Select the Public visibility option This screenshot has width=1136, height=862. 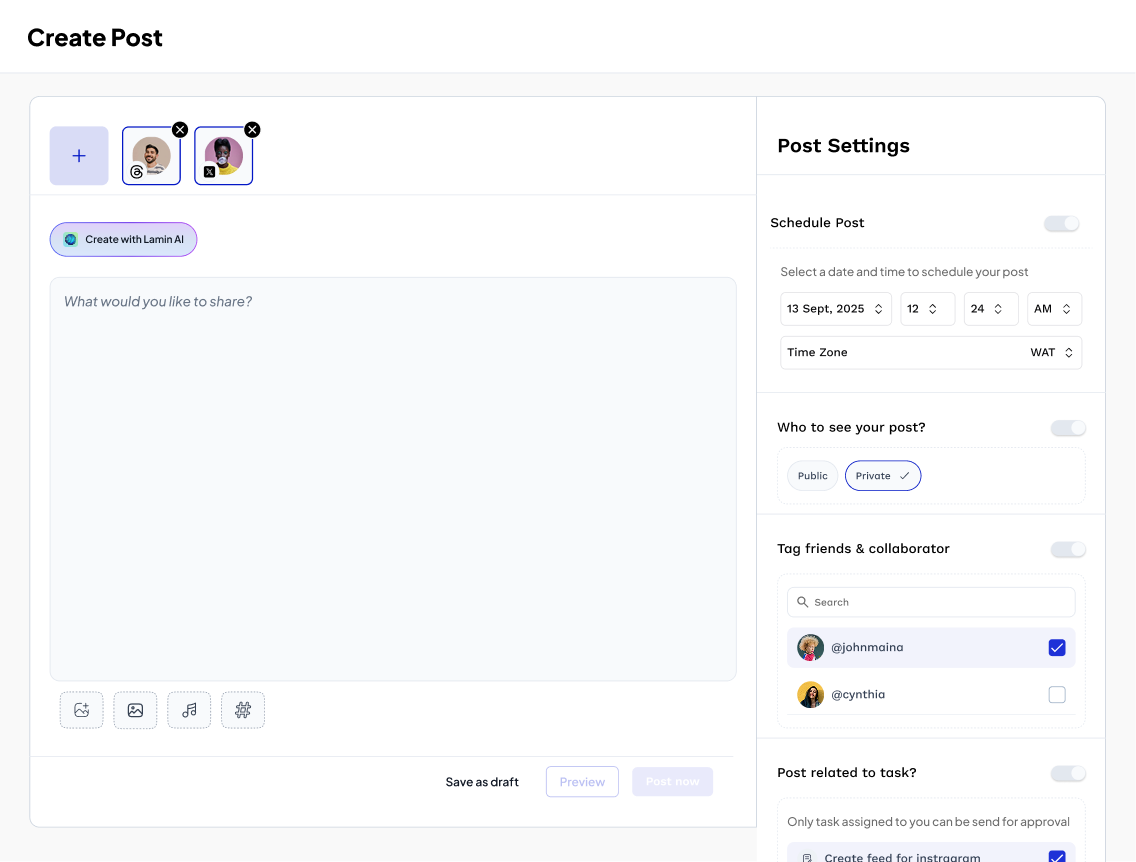[x=812, y=475]
